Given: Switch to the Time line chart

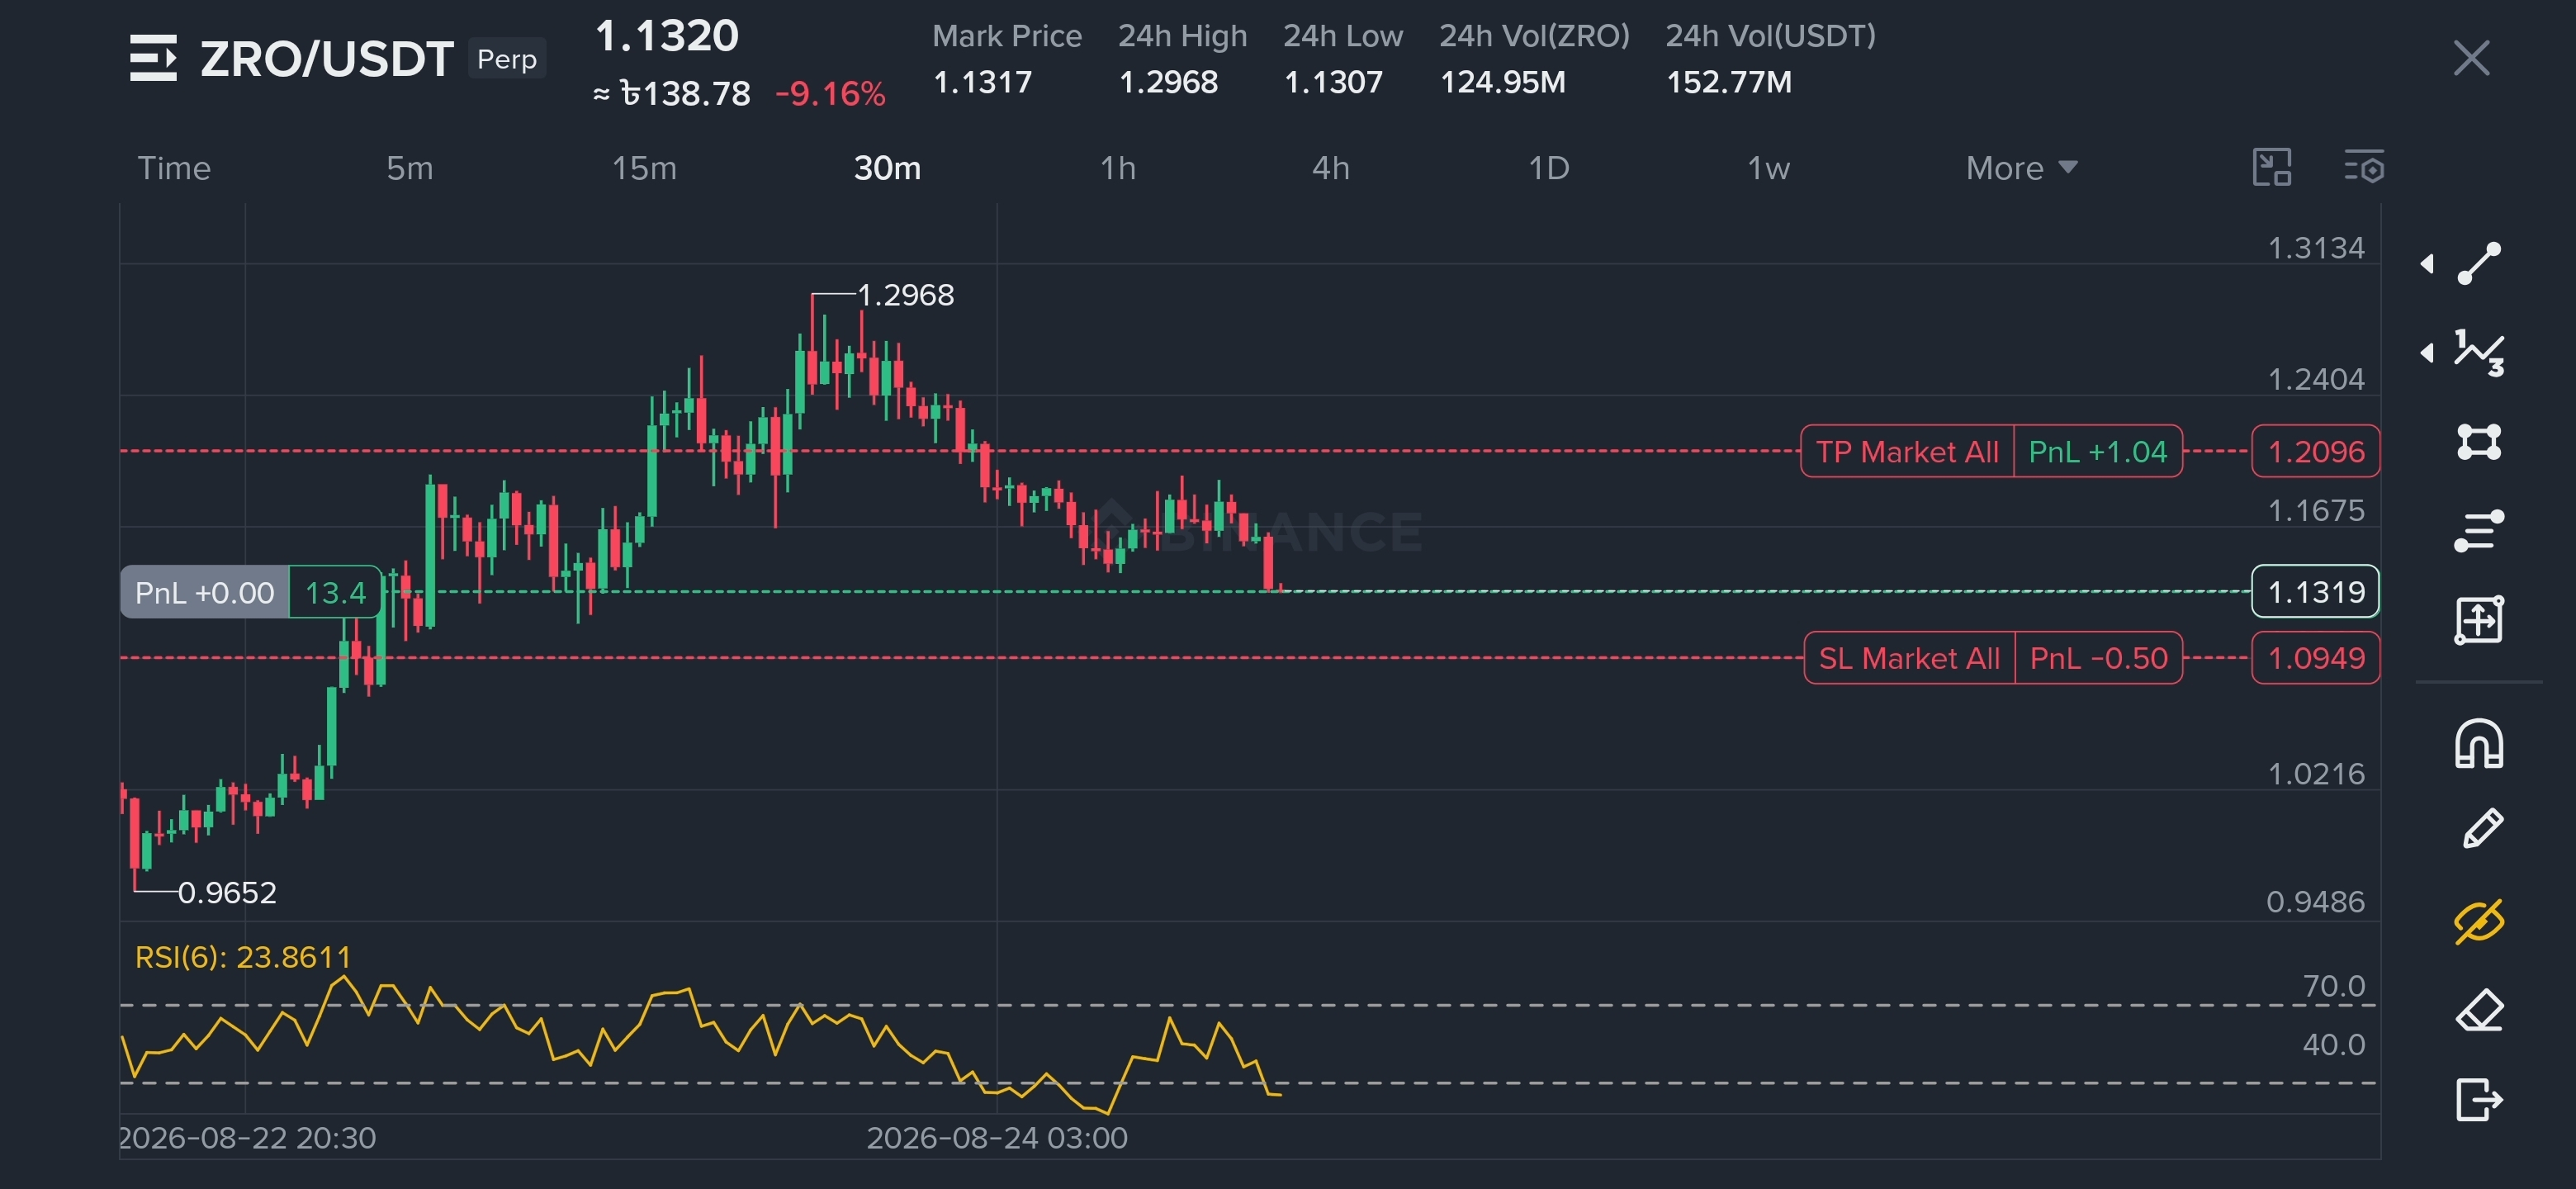Looking at the screenshot, I should coord(174,168).
